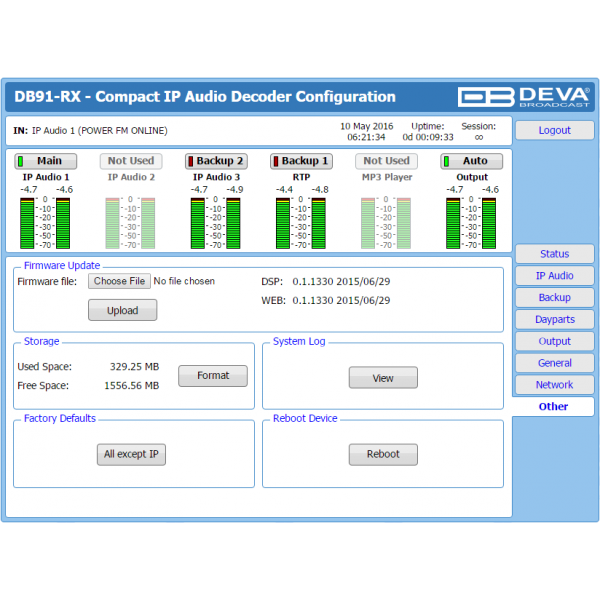Click the WEB version '0.1.1330 2015/06/29'
This screenshot has height=600, width=600.
click(341, 300)
